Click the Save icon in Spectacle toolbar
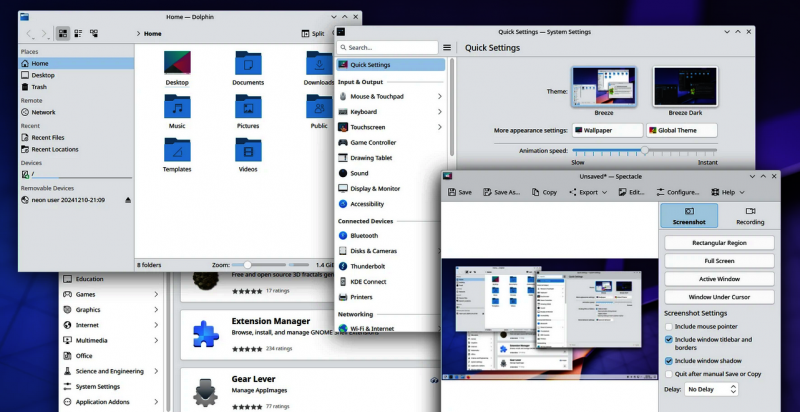 451,192
